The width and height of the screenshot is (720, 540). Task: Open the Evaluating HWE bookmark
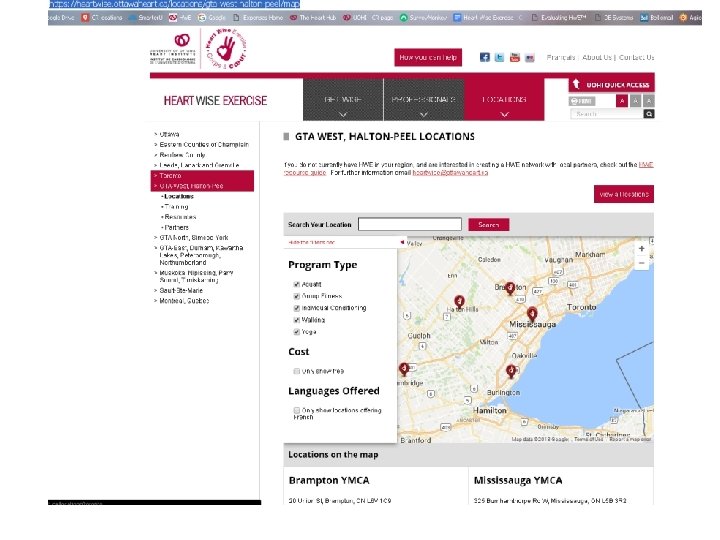[x=559, y=17]
